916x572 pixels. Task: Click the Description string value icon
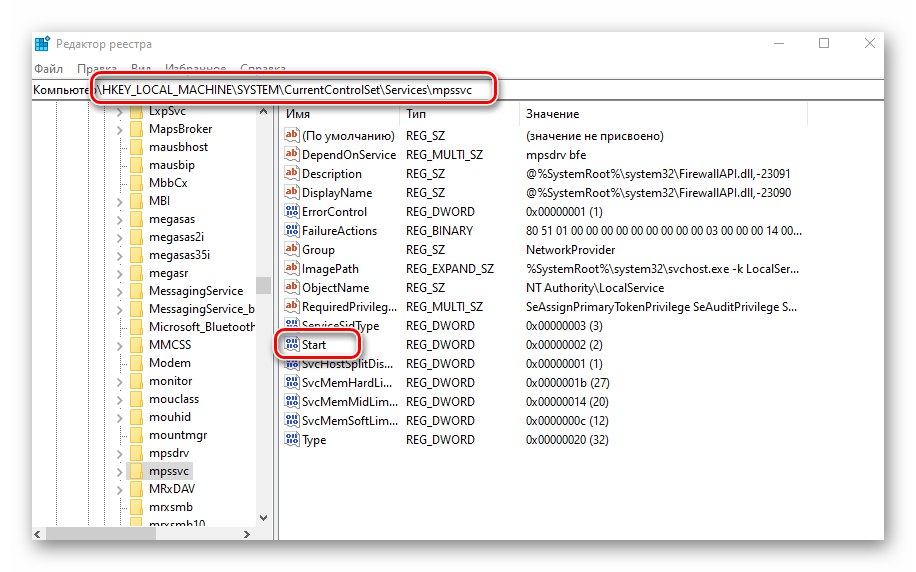[x=292, y=174]
